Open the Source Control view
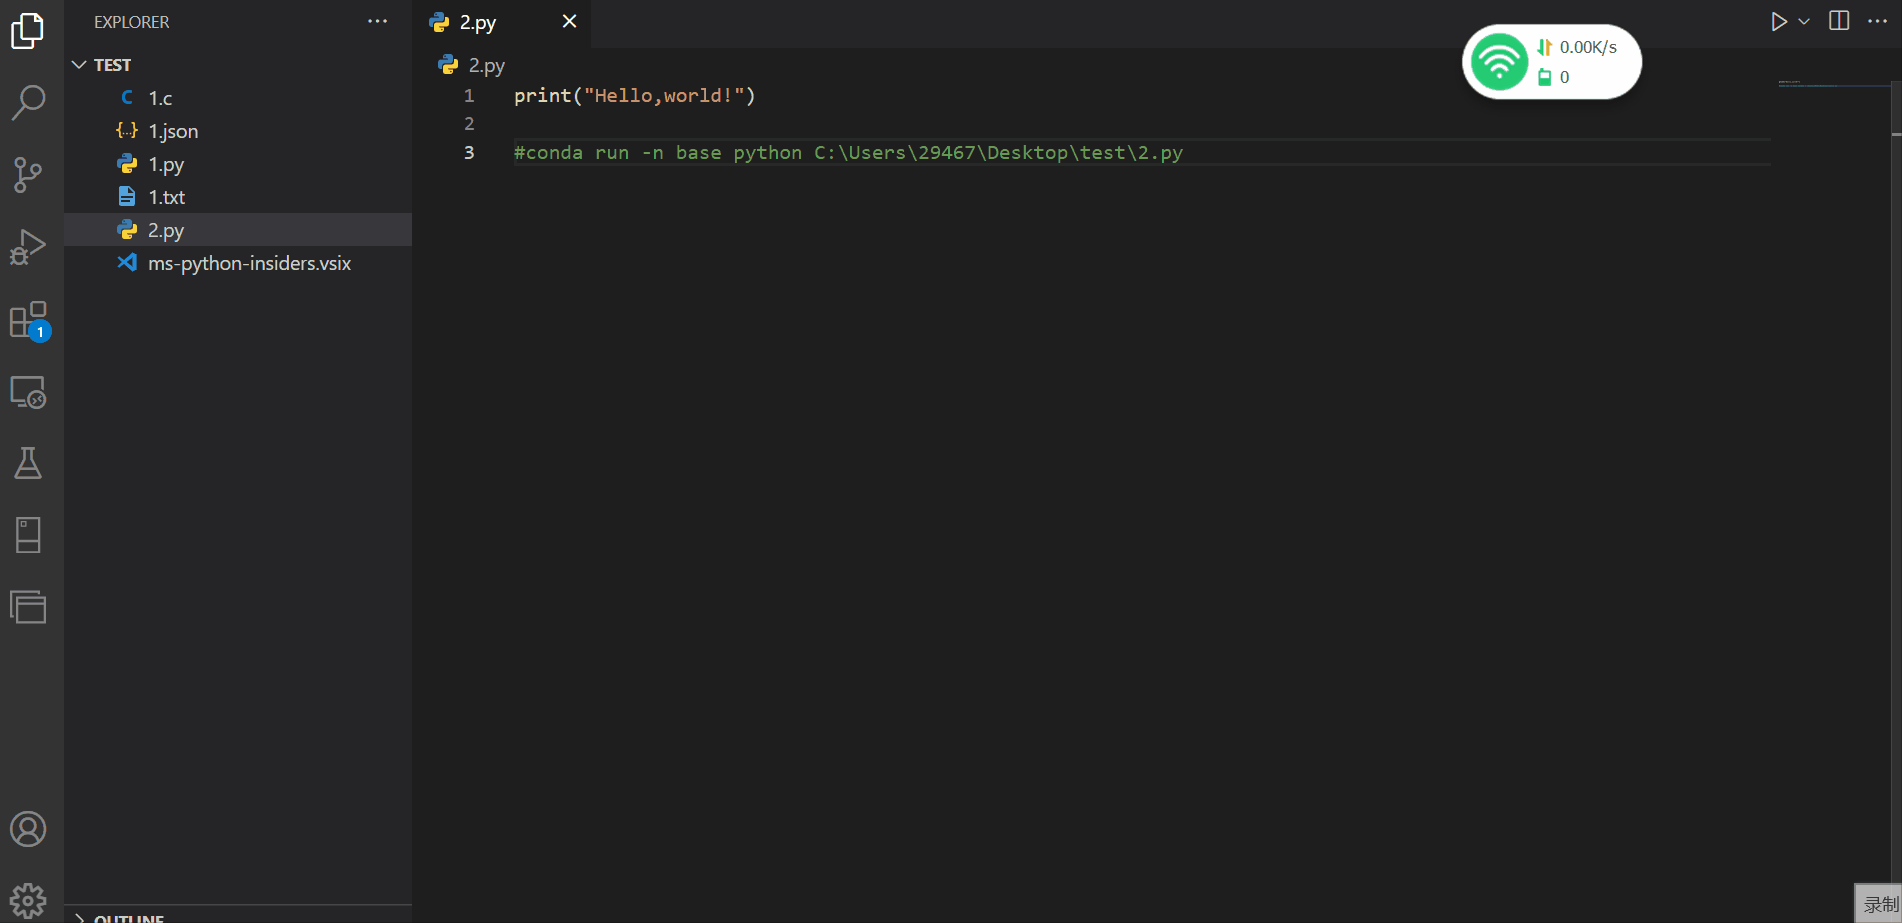 point(28,174)
